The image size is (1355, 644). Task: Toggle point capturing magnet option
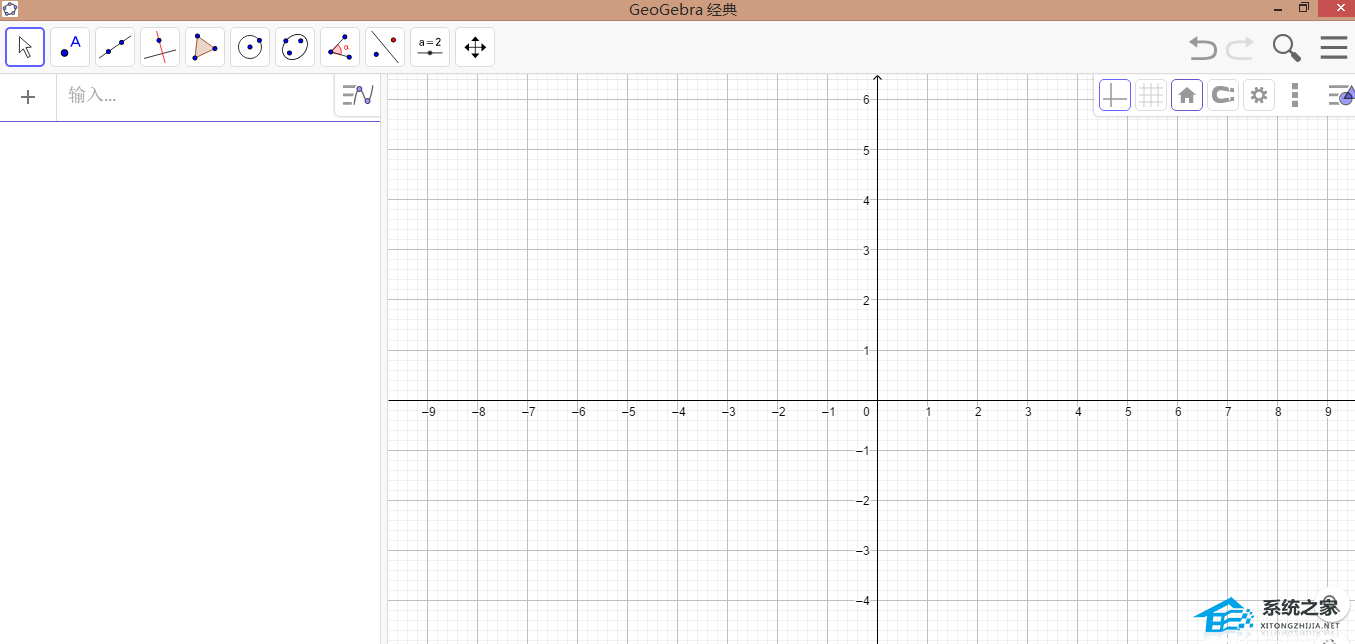click(1223, 95)
